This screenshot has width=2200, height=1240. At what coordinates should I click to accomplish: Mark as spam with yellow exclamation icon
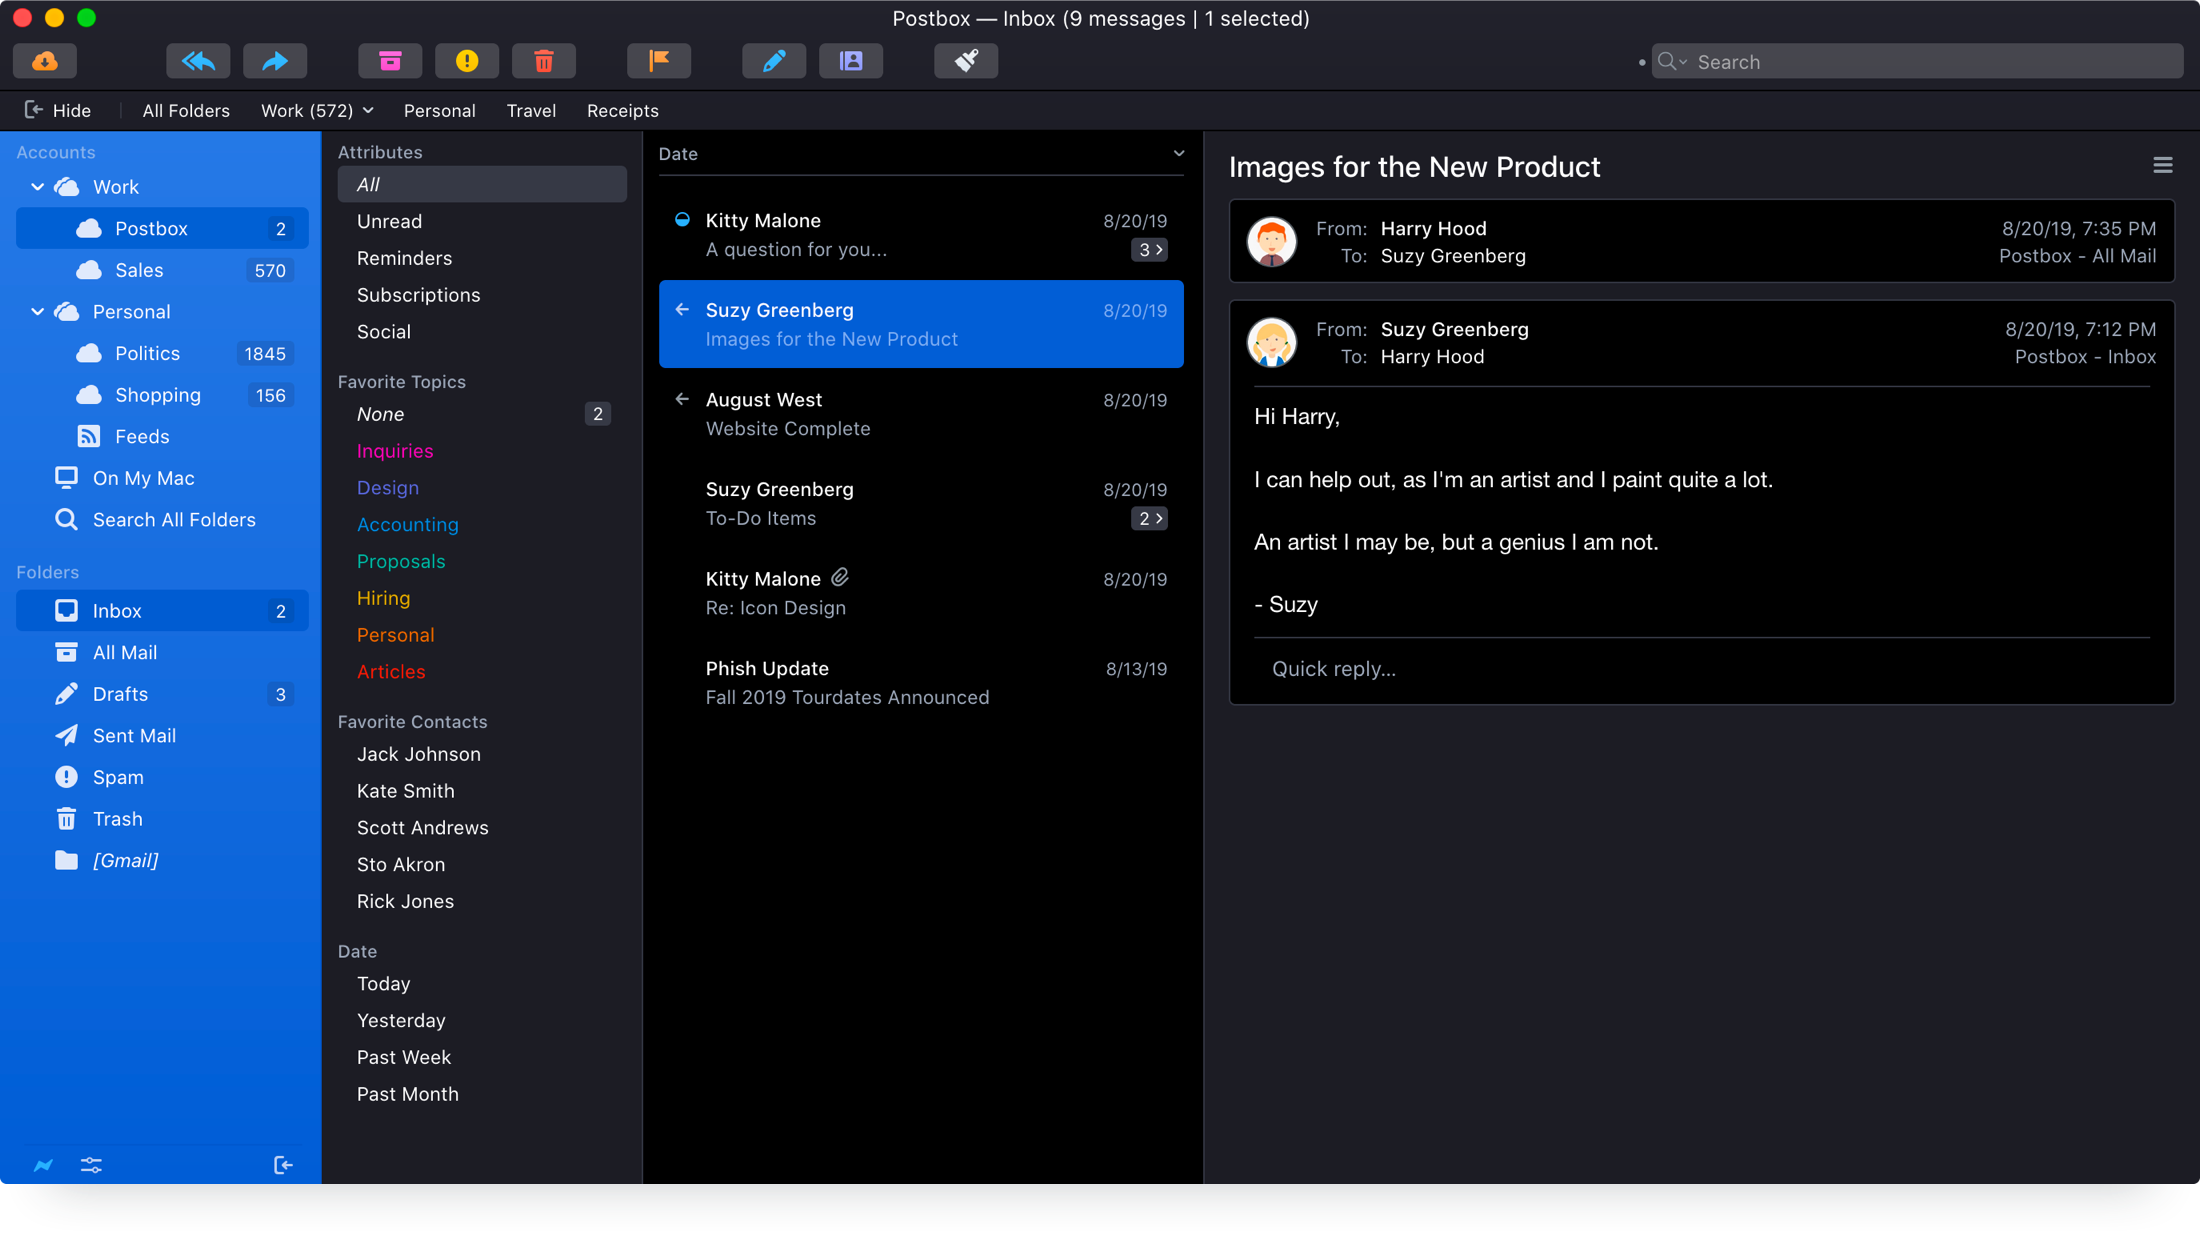click(x=467, y=61)
